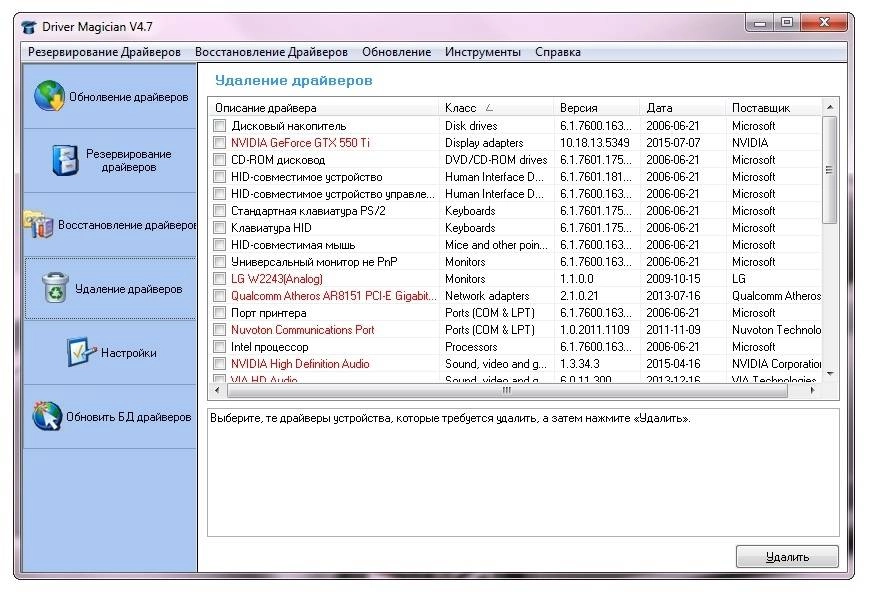Open Восстановление Драйверов menu

point(271,52)
